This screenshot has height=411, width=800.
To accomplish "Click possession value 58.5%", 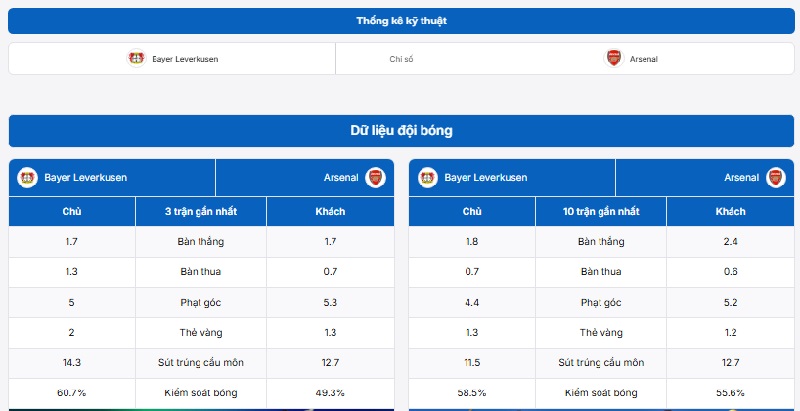I will click(472, 393).
